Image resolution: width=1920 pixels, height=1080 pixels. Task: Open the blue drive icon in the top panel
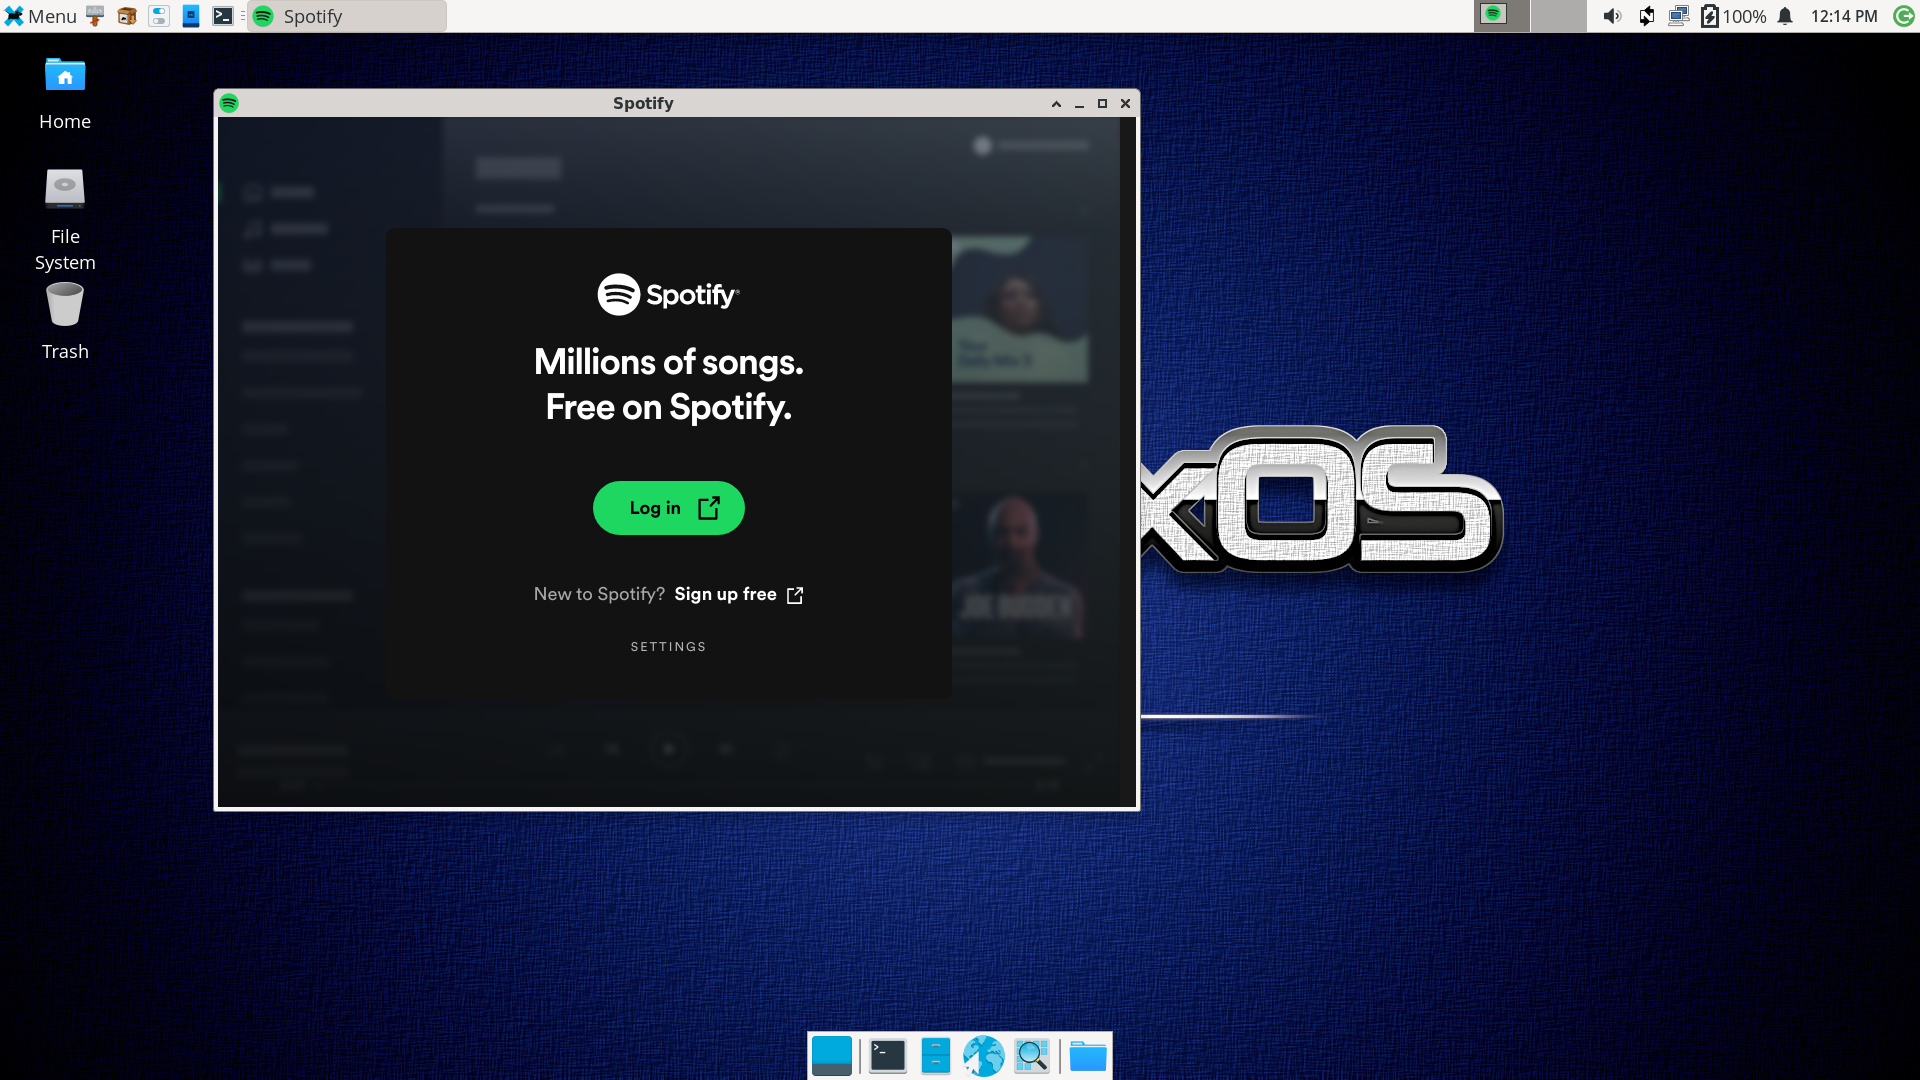coord(191,16)
